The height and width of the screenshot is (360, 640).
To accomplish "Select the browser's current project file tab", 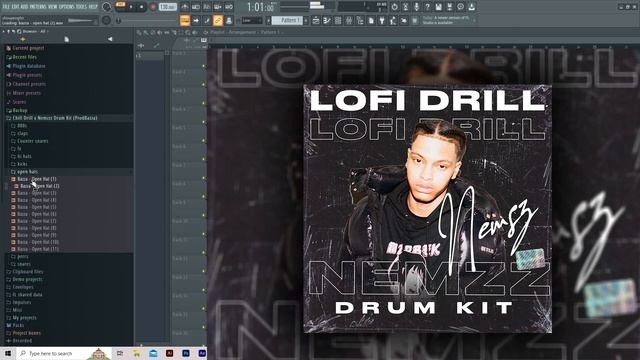I will pyautogui.click(x=66, y=39).
